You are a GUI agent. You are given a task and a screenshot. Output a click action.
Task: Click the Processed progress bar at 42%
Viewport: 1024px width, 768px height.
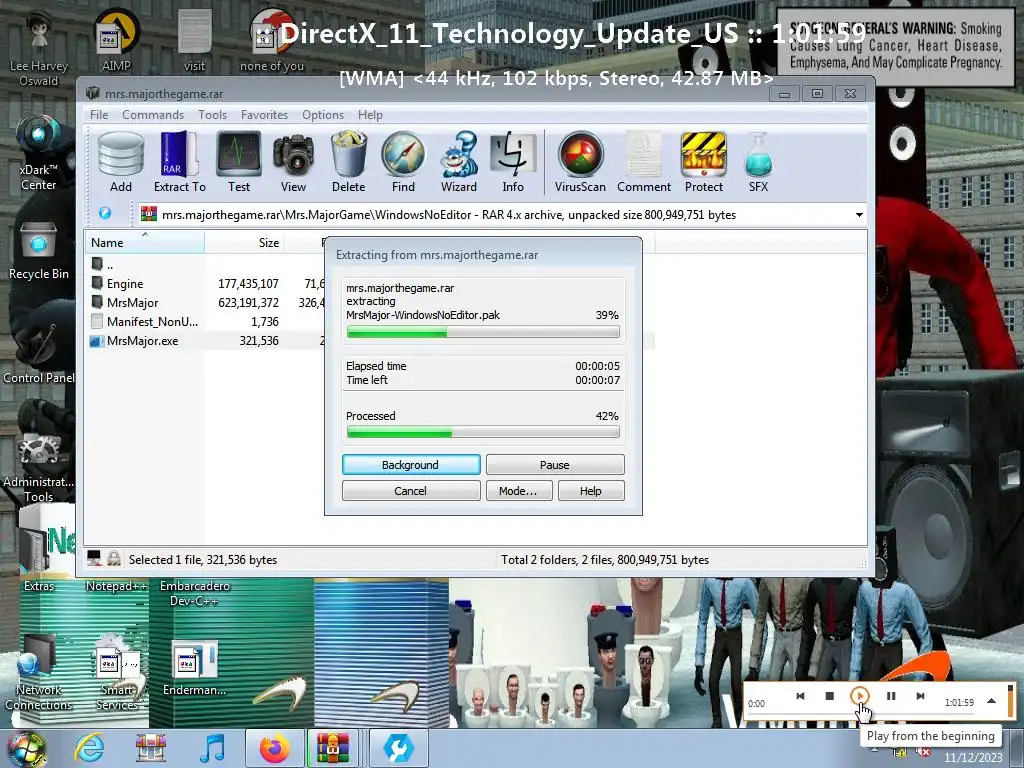tap(483, 432)
